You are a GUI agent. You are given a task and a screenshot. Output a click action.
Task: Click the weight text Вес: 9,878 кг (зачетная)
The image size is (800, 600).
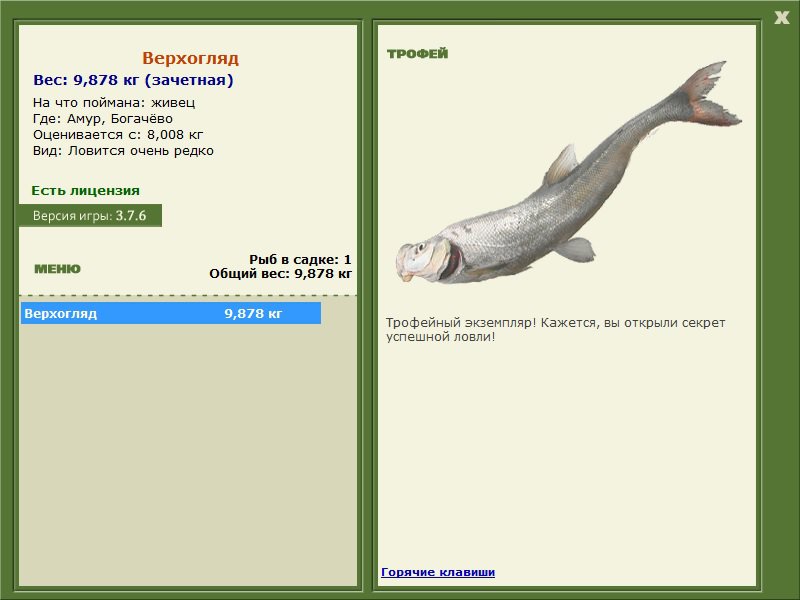[x=133, y=80]
